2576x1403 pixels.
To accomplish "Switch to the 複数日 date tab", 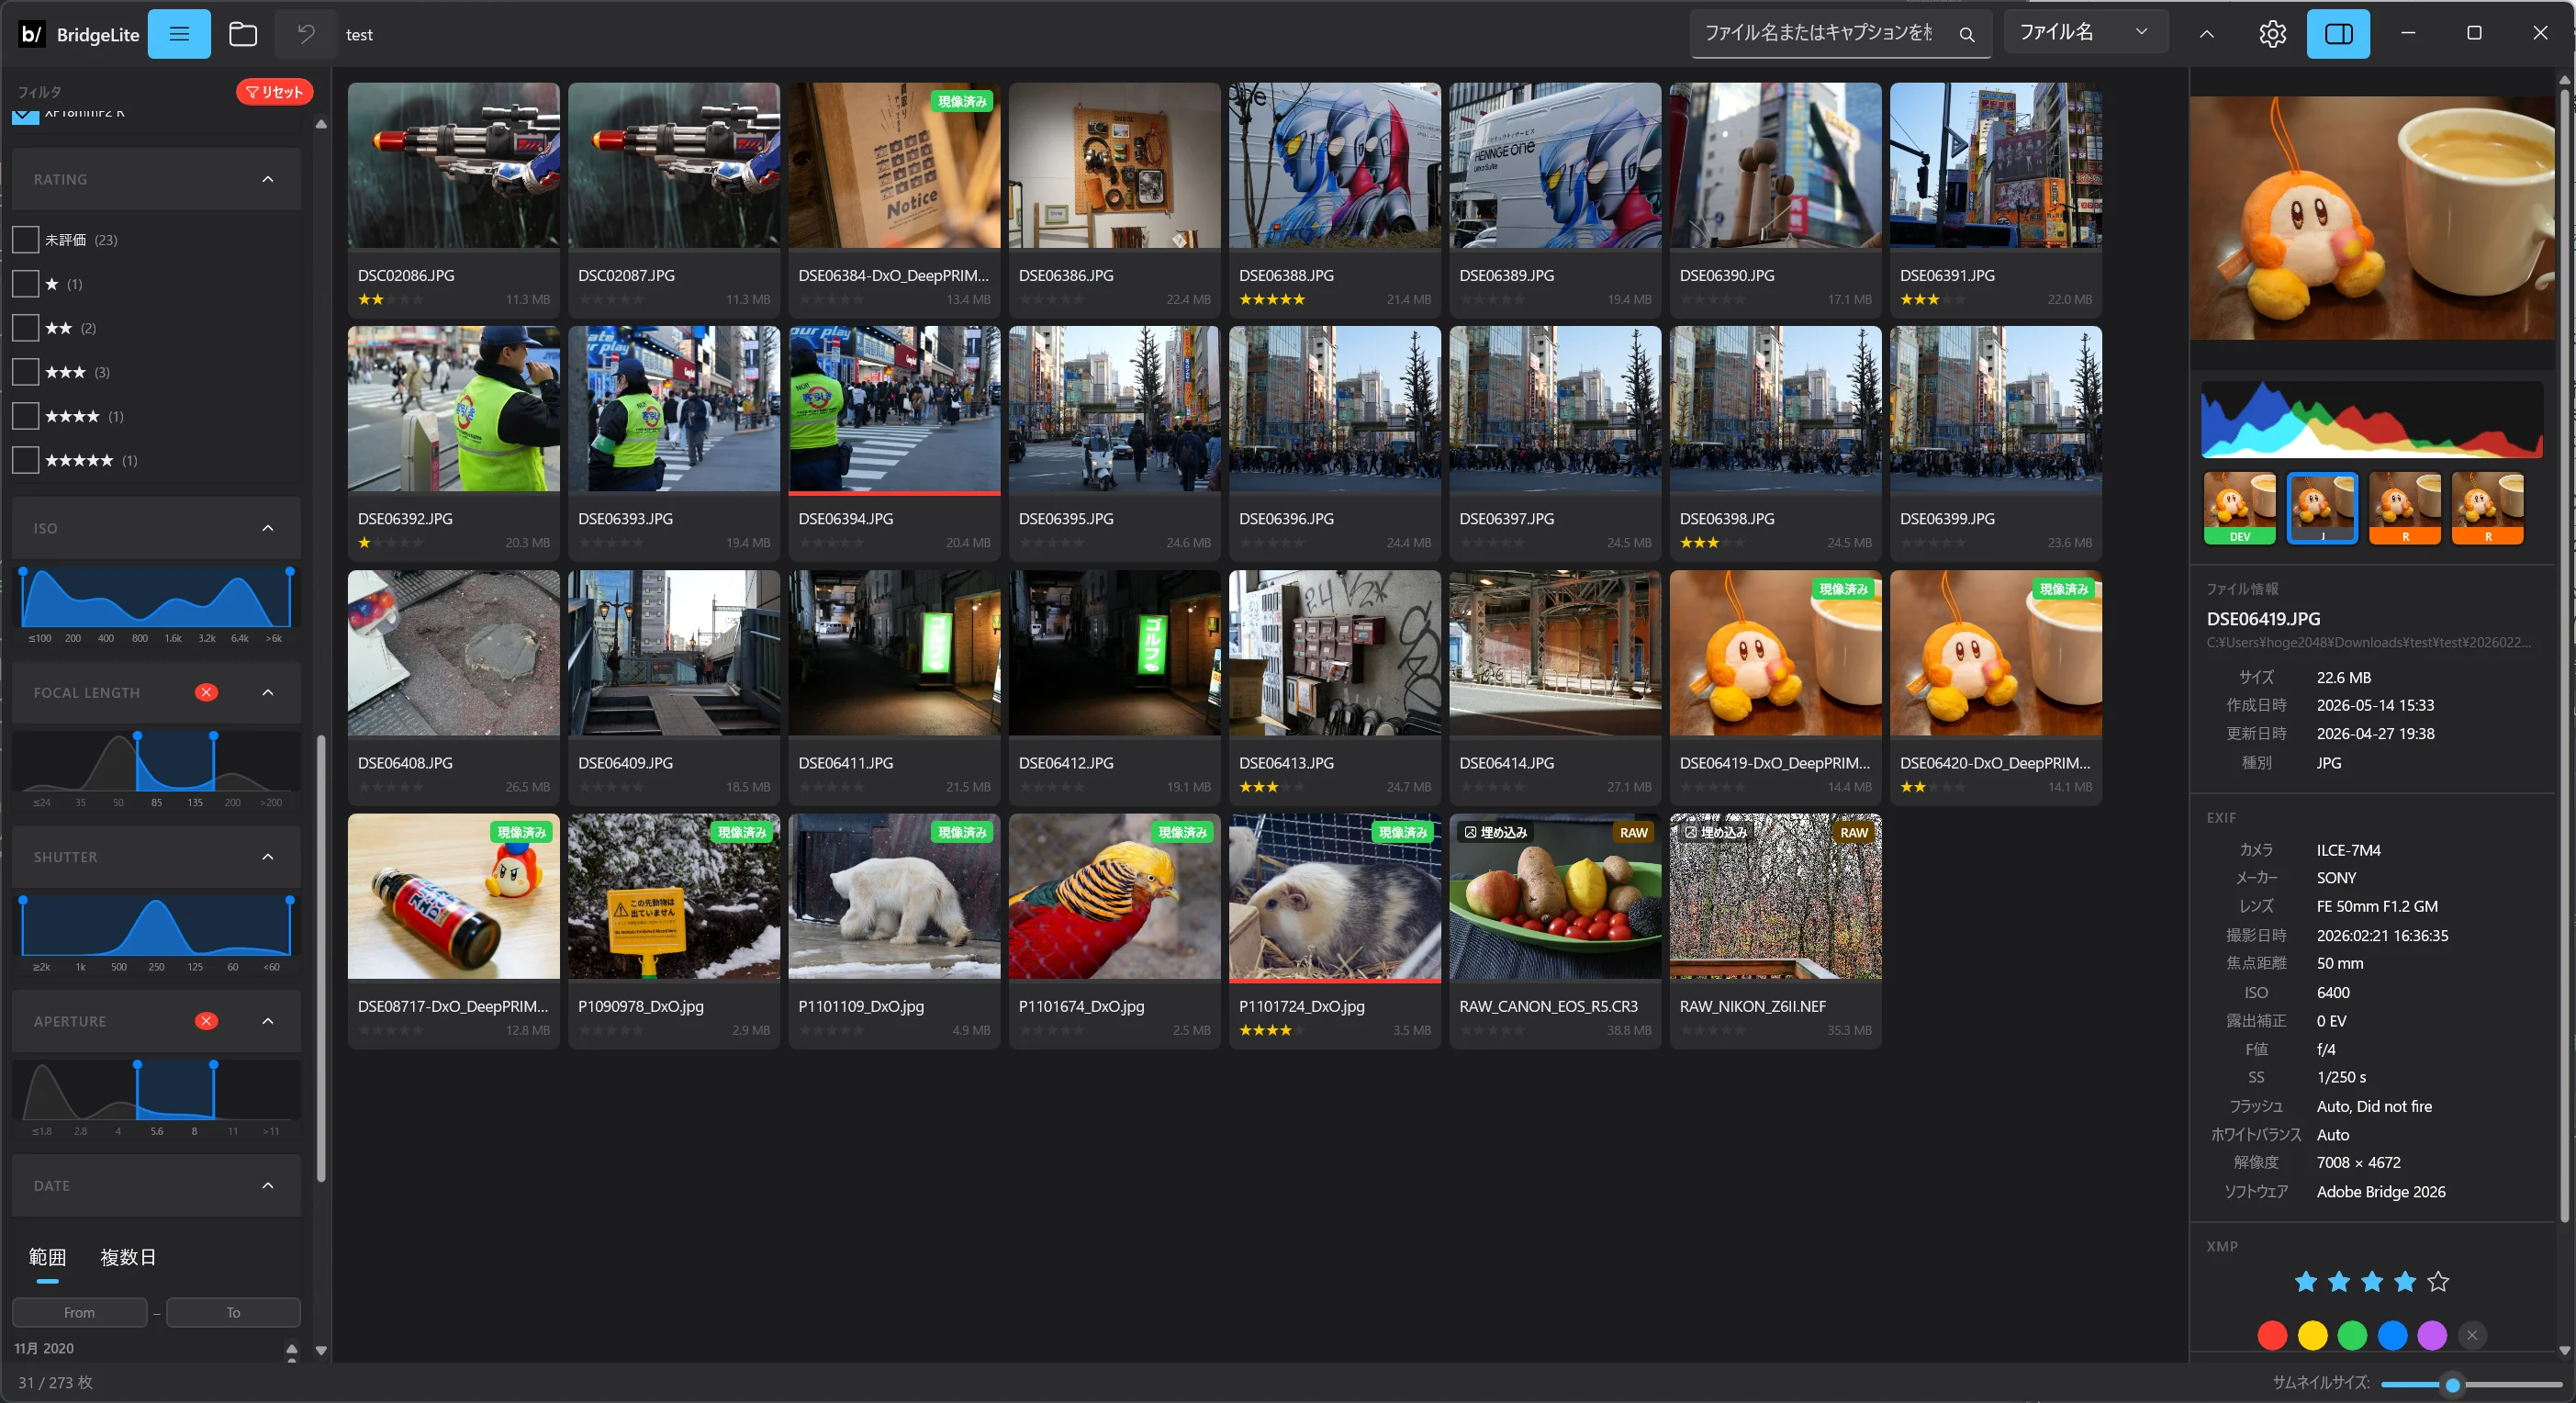I will pos(128,1257).
